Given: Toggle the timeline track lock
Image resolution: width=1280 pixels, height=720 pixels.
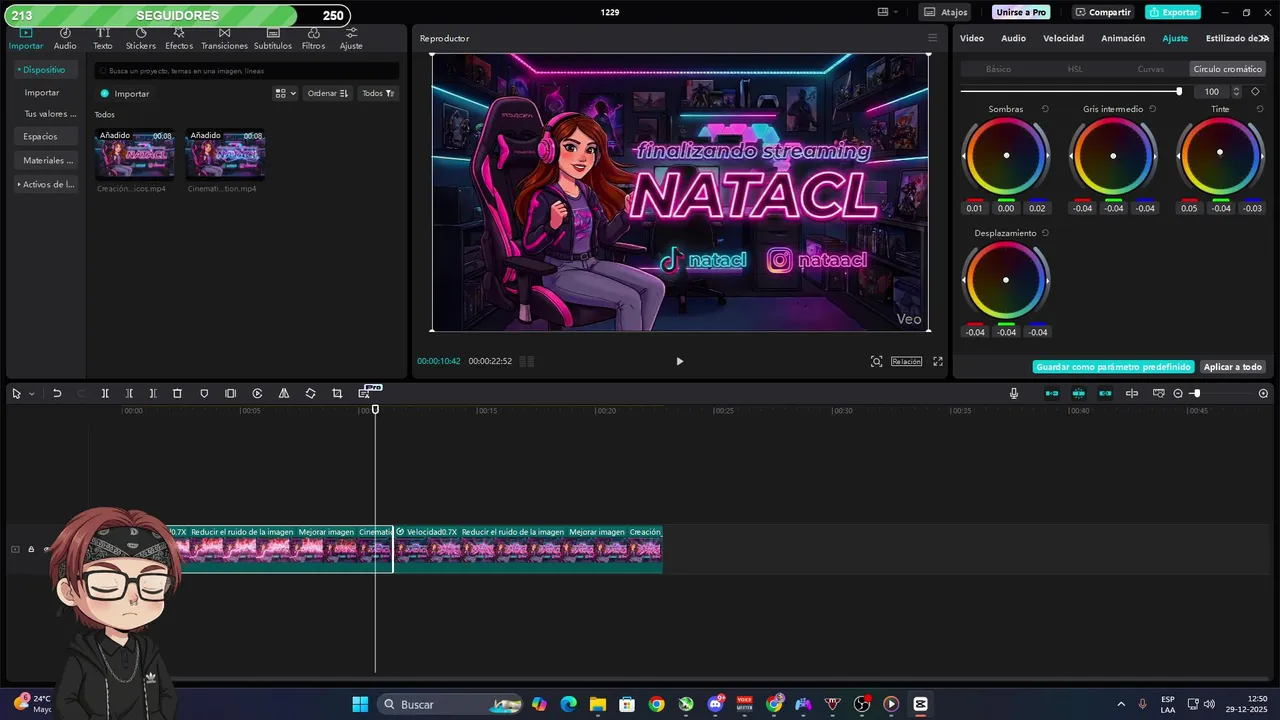Looking at the screenshot, I should pyautogui.click(x=31, y=549).
